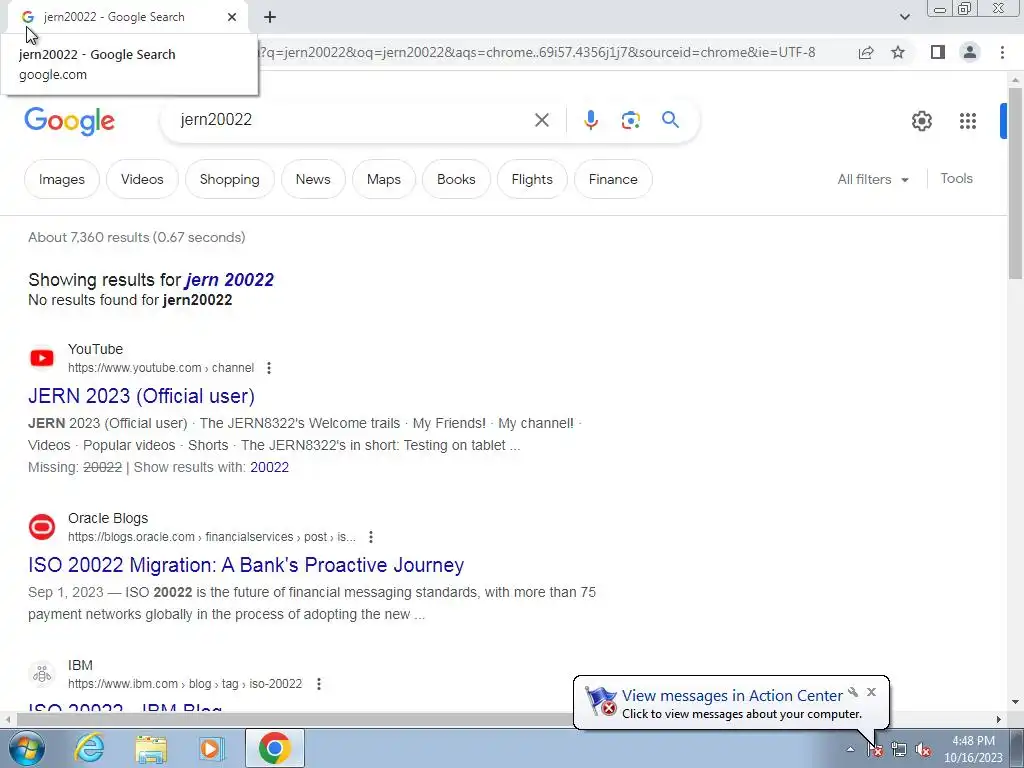The height and width of the screenshot is (768, 1024).
Task: Open a new tab with the plus button
Action: [270, 17]
